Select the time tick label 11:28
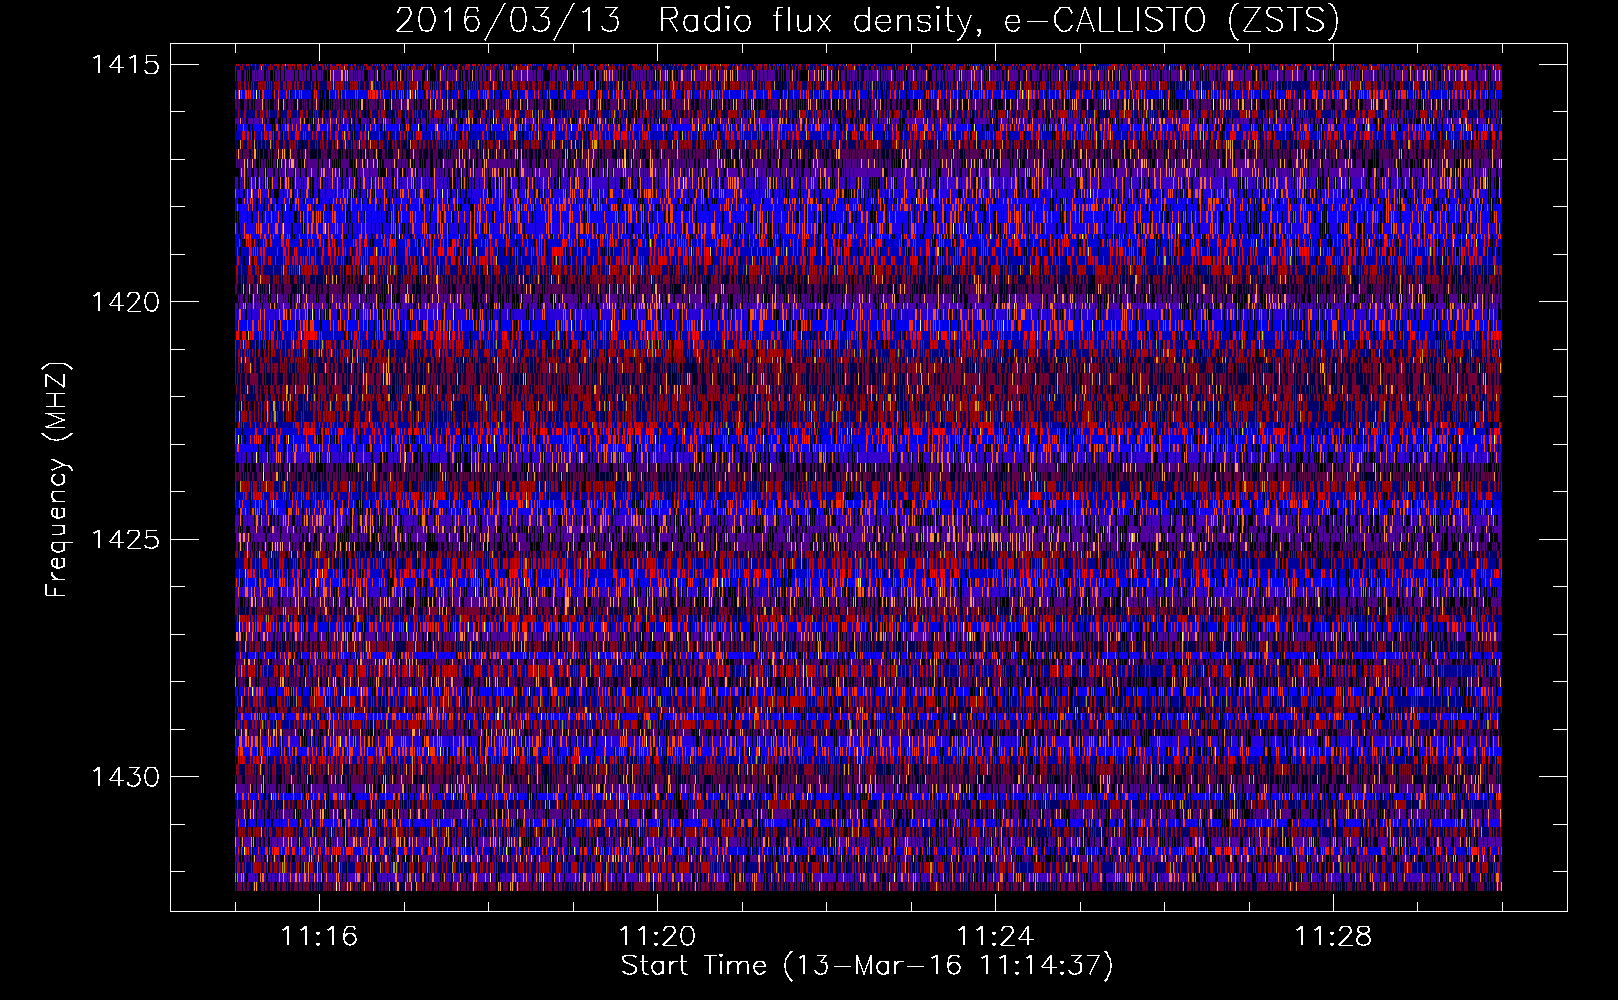The height and width of the screenshot is (1000, 1618). pyautogui.click(x=1333, y=936)
